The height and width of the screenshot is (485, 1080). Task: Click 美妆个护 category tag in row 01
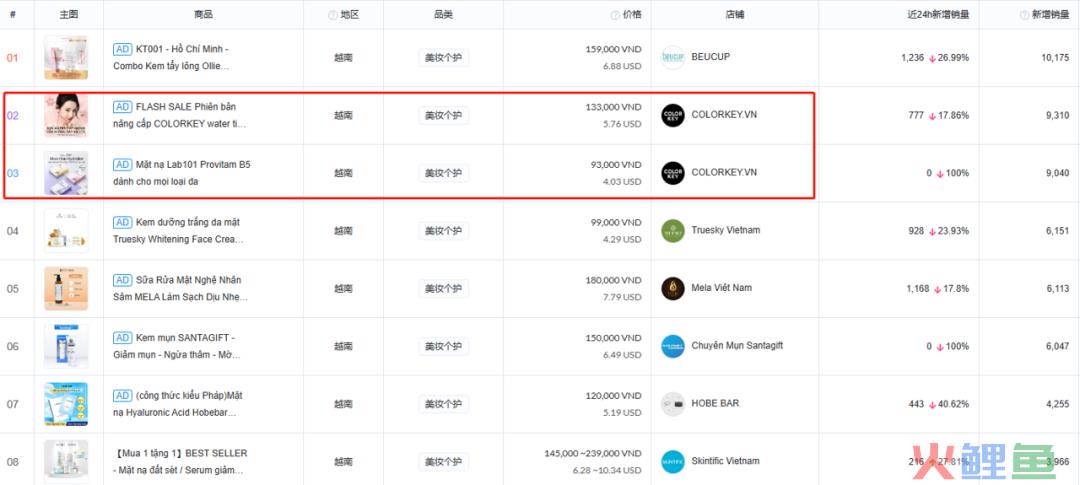(x=444, y=58)
